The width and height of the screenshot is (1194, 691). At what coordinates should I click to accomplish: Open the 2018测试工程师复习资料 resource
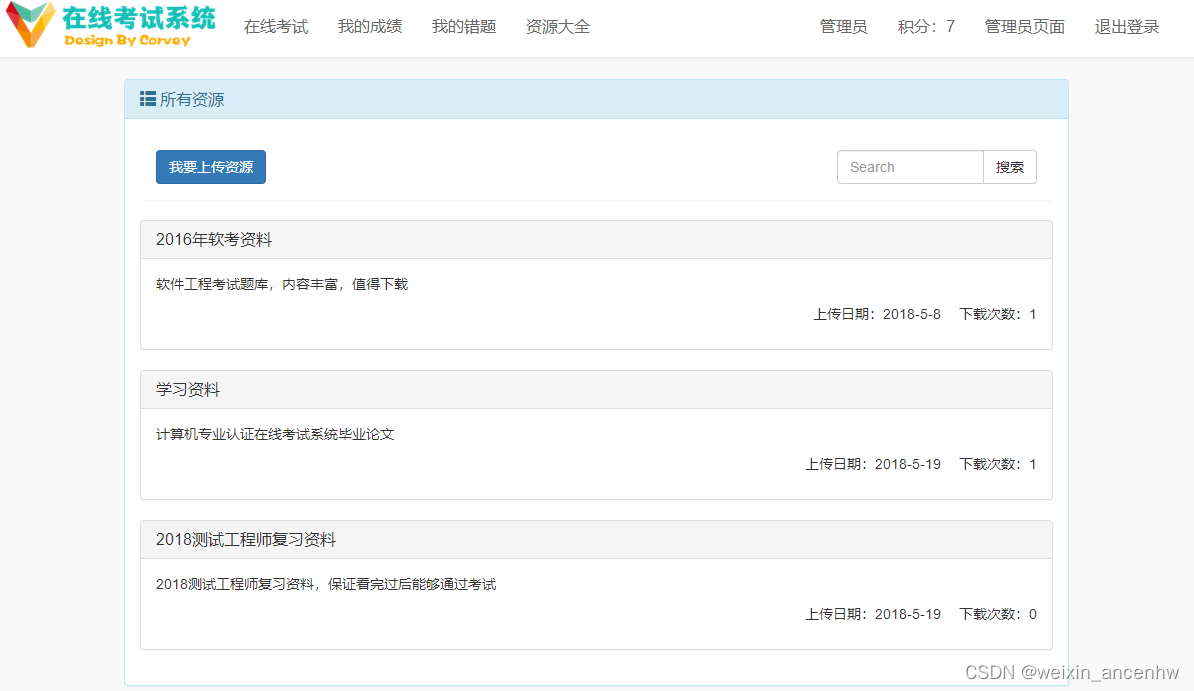pos(246,539)
